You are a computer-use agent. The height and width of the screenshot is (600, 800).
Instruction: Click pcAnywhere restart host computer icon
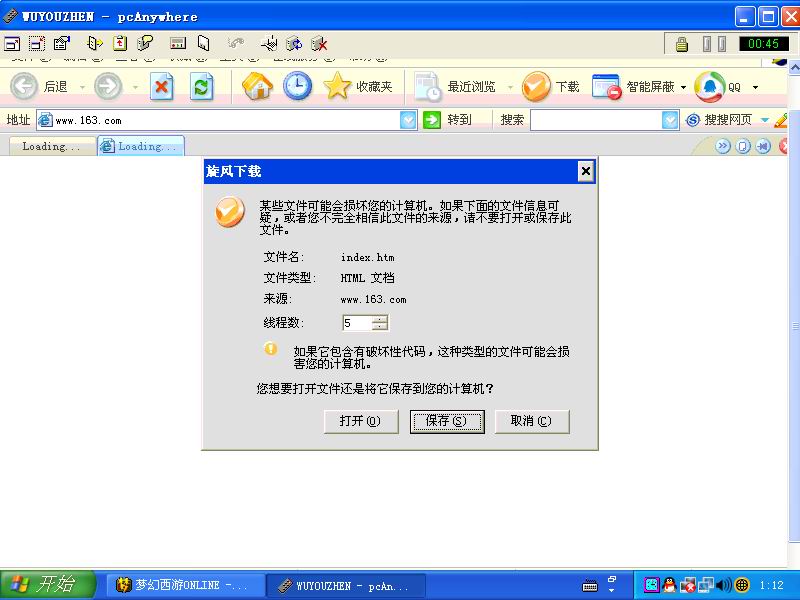(294, 44)
